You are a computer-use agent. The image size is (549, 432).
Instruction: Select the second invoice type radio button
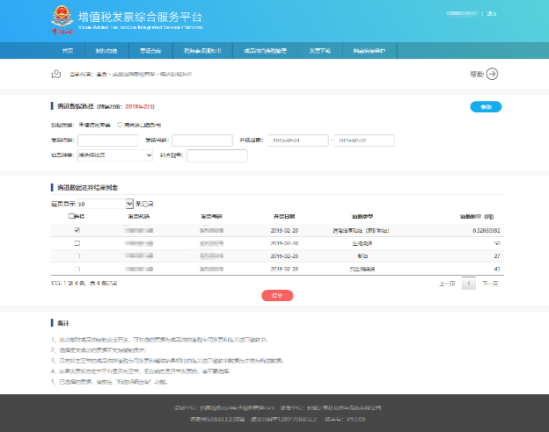point(120,125)
